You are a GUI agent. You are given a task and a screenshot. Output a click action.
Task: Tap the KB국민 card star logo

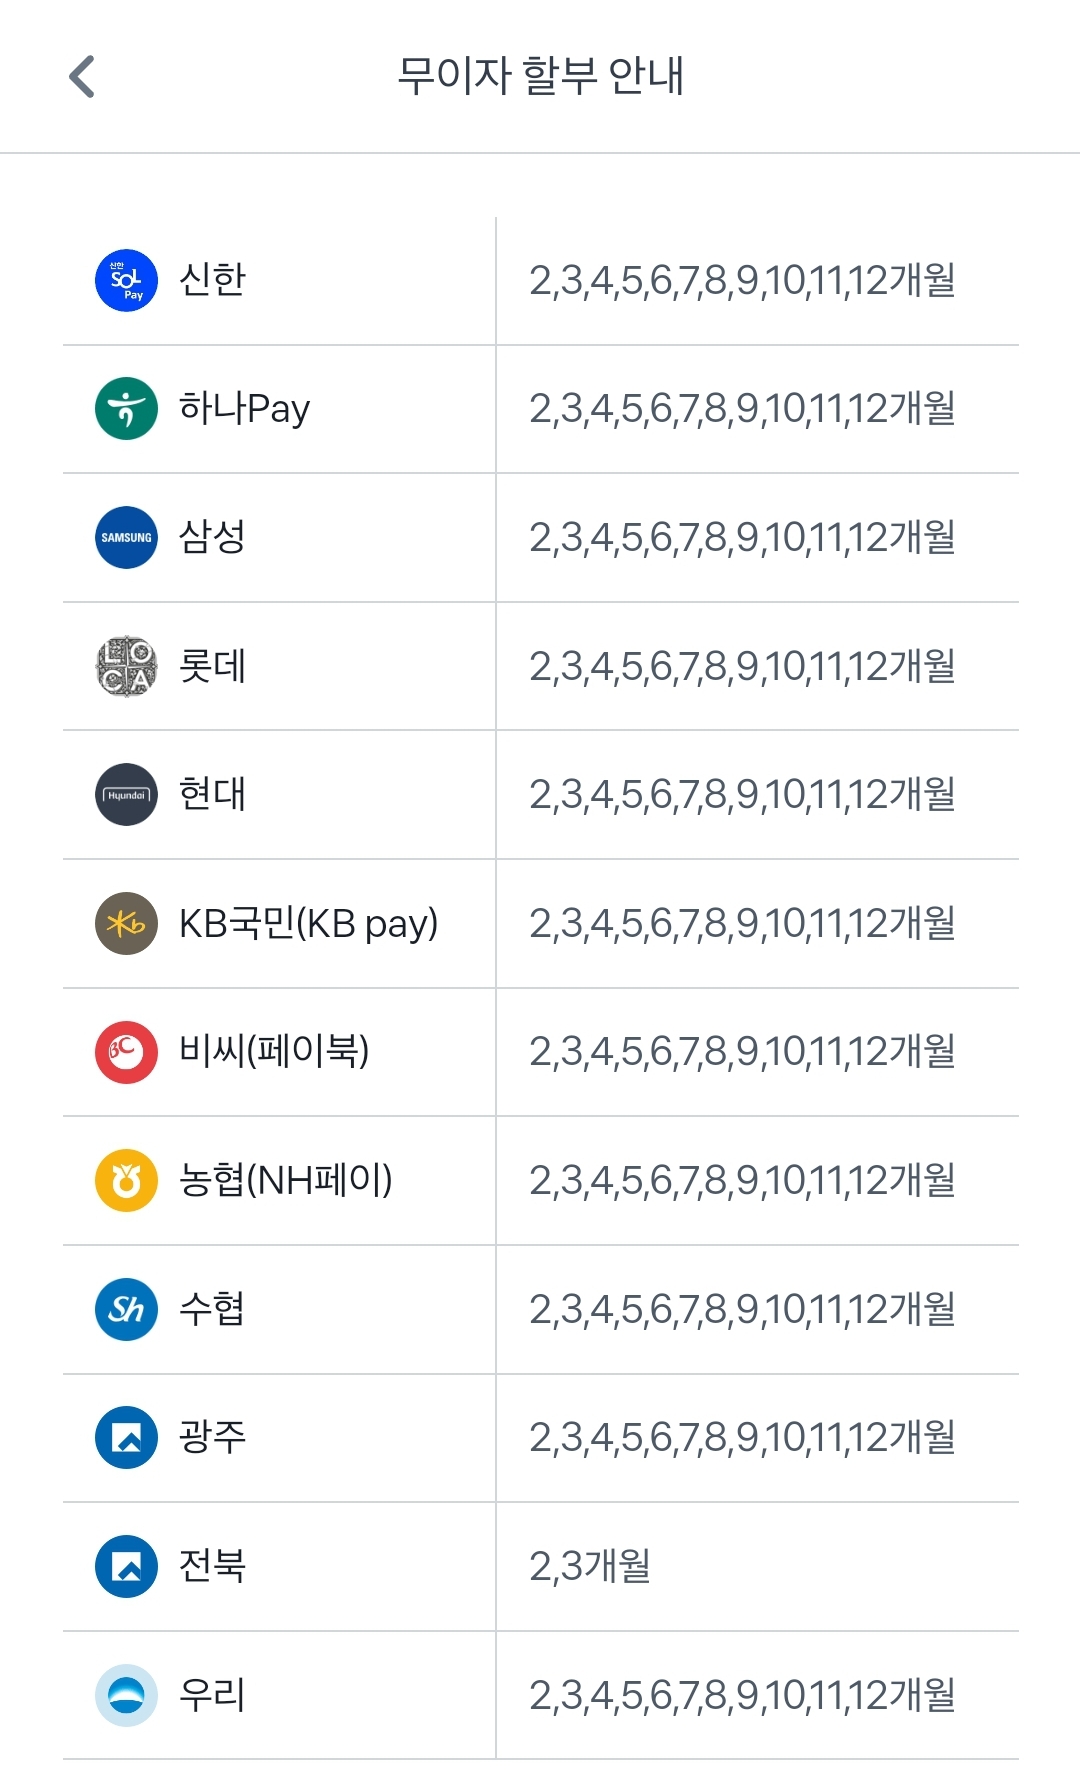pos(126,923)
